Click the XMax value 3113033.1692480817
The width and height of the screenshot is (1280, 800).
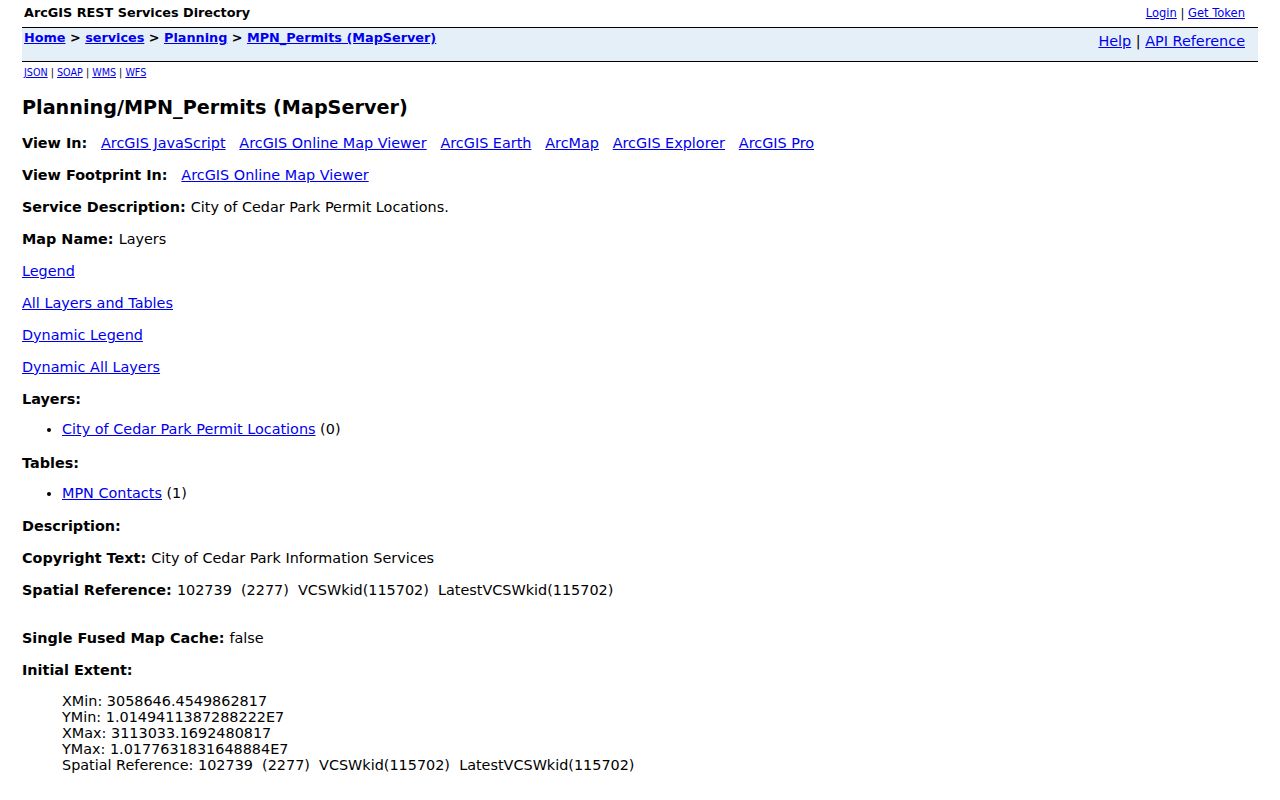(191, 733)
